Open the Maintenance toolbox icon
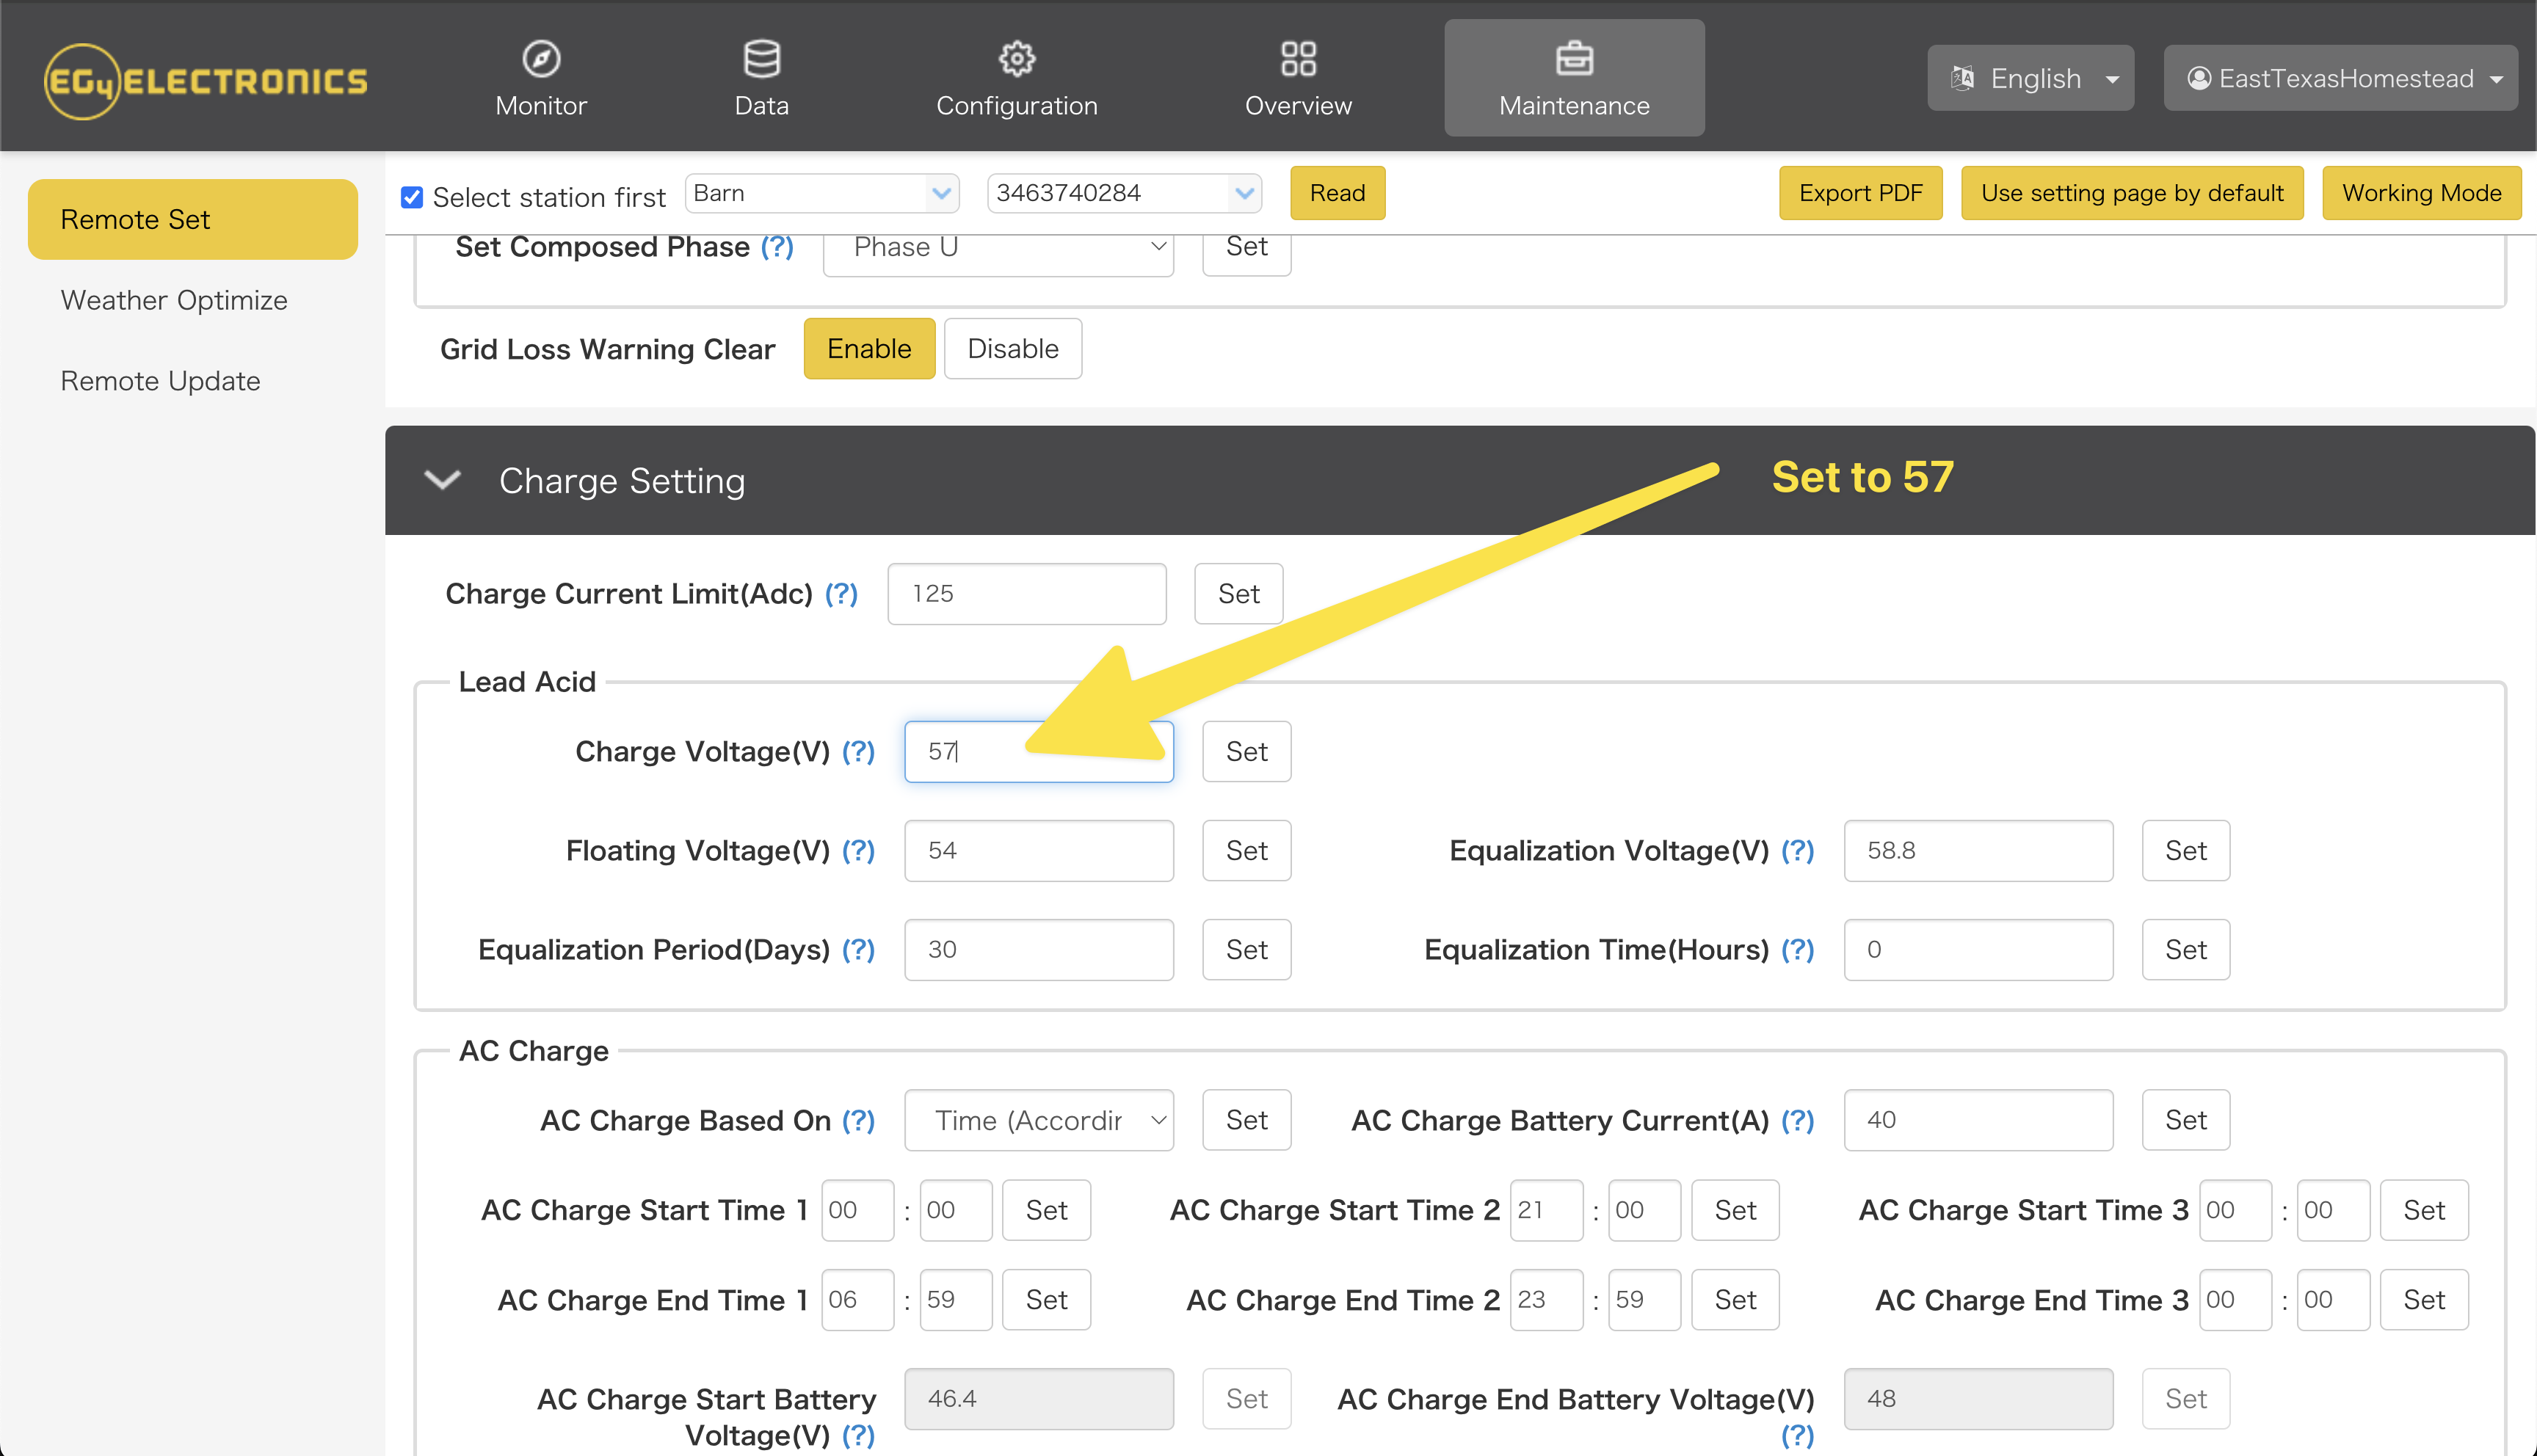The height and width of the screenshot is (1456, 2537). 1574,58
